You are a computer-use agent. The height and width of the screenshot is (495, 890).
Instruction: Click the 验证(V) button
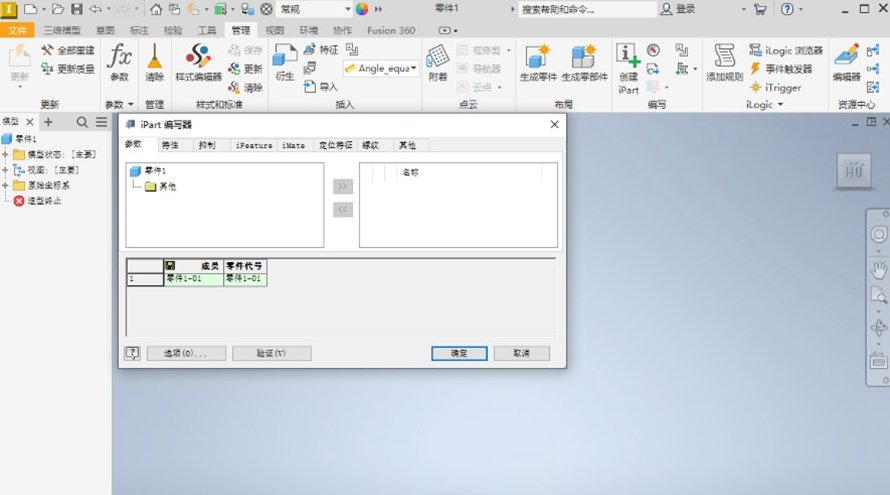point(272,353)
